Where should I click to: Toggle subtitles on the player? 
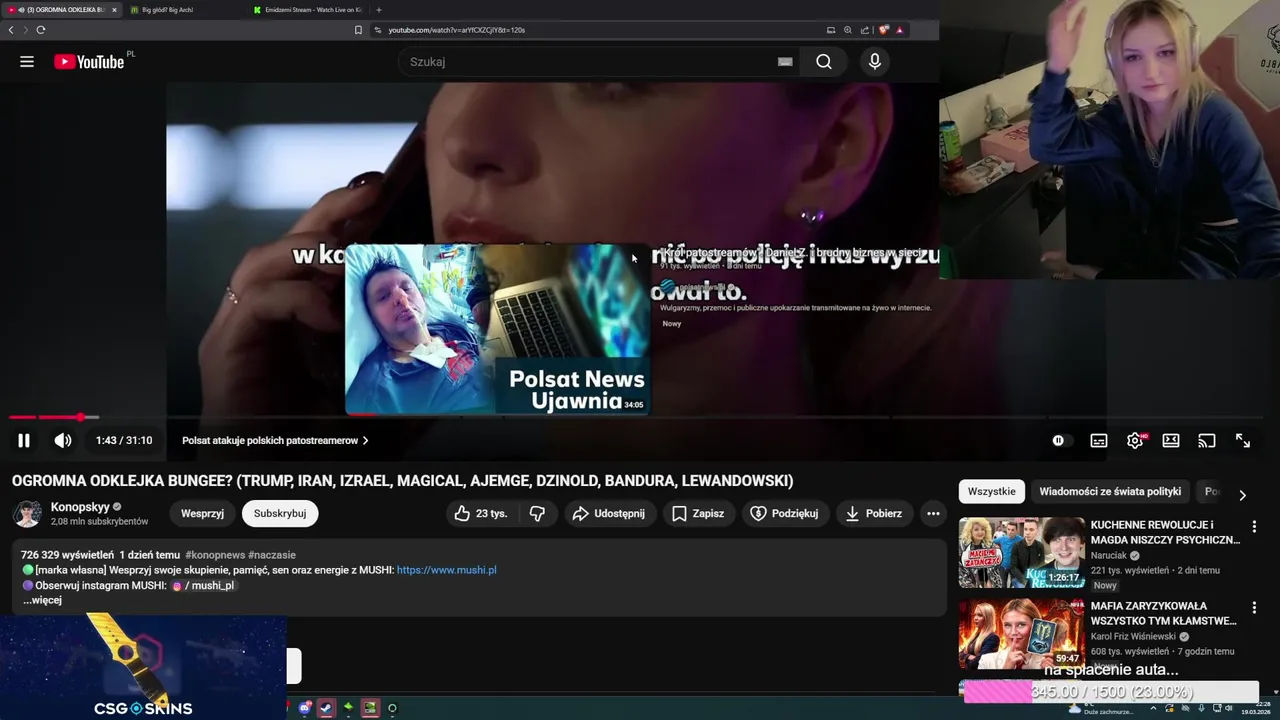[x=1099, y=440]
